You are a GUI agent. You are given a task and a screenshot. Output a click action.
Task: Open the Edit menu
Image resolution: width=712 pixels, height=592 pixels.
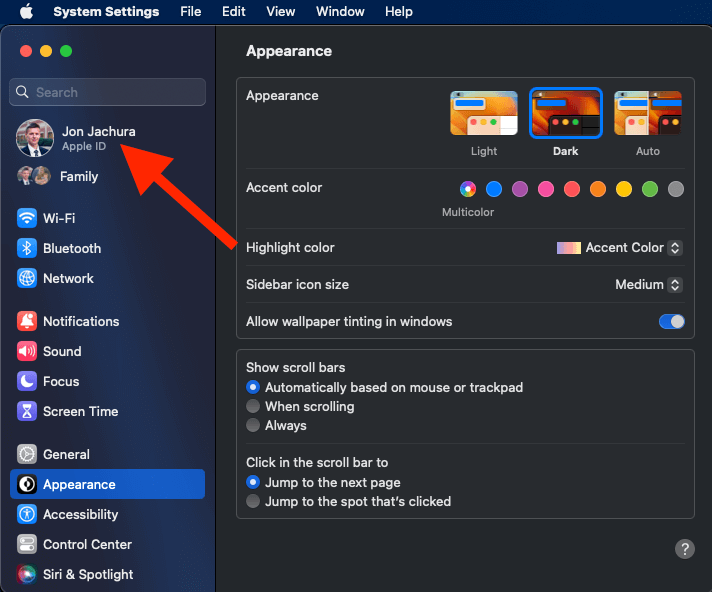pyautogui.click(x=233, y=11)
